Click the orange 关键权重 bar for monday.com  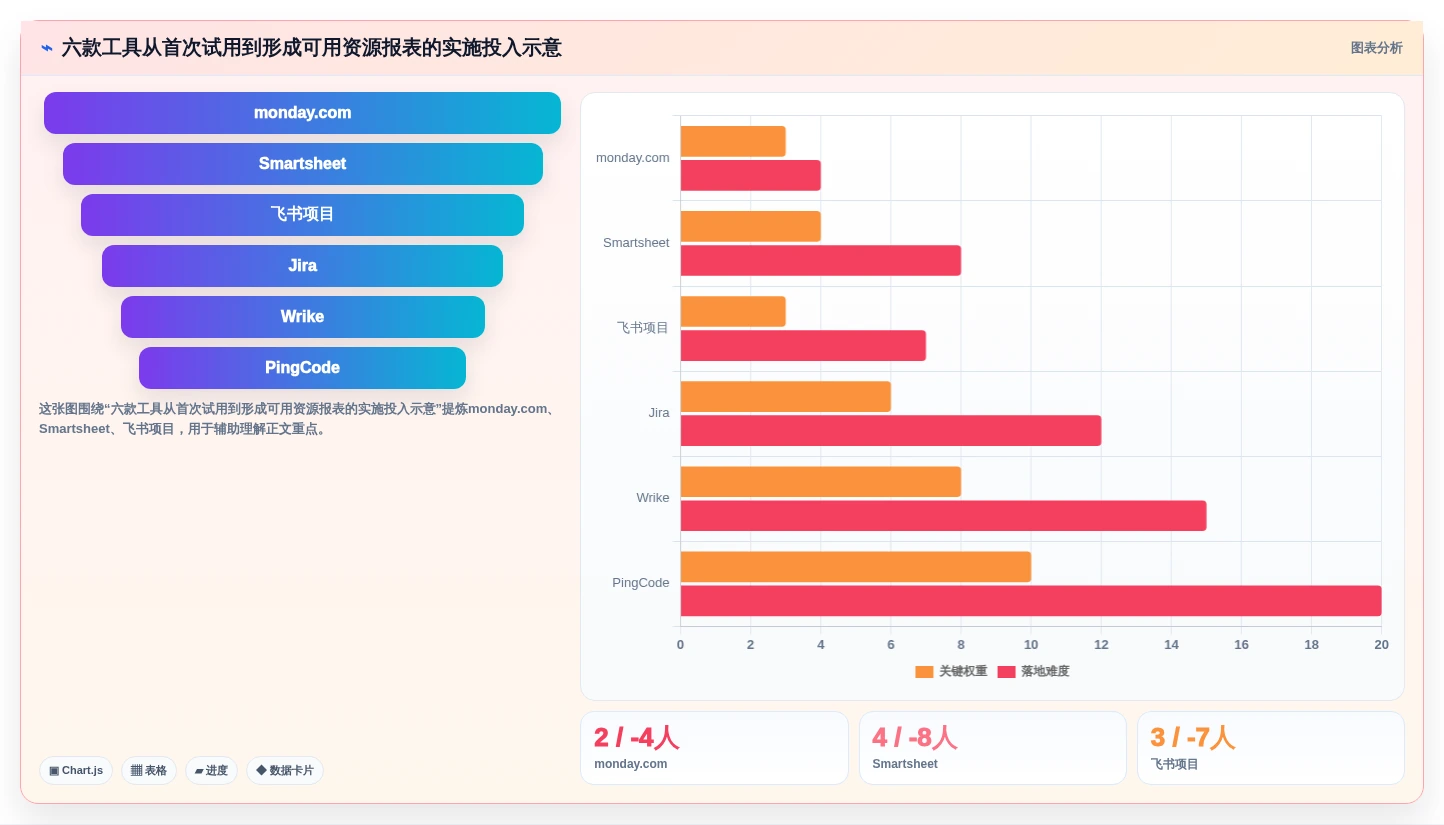[733, 141]
